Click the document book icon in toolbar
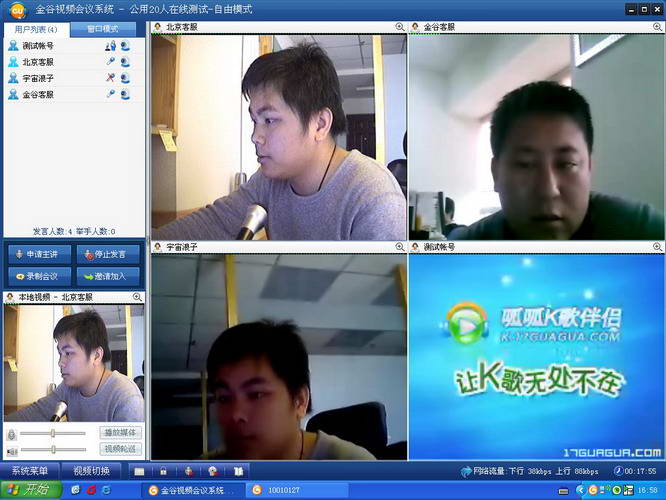 238,471
